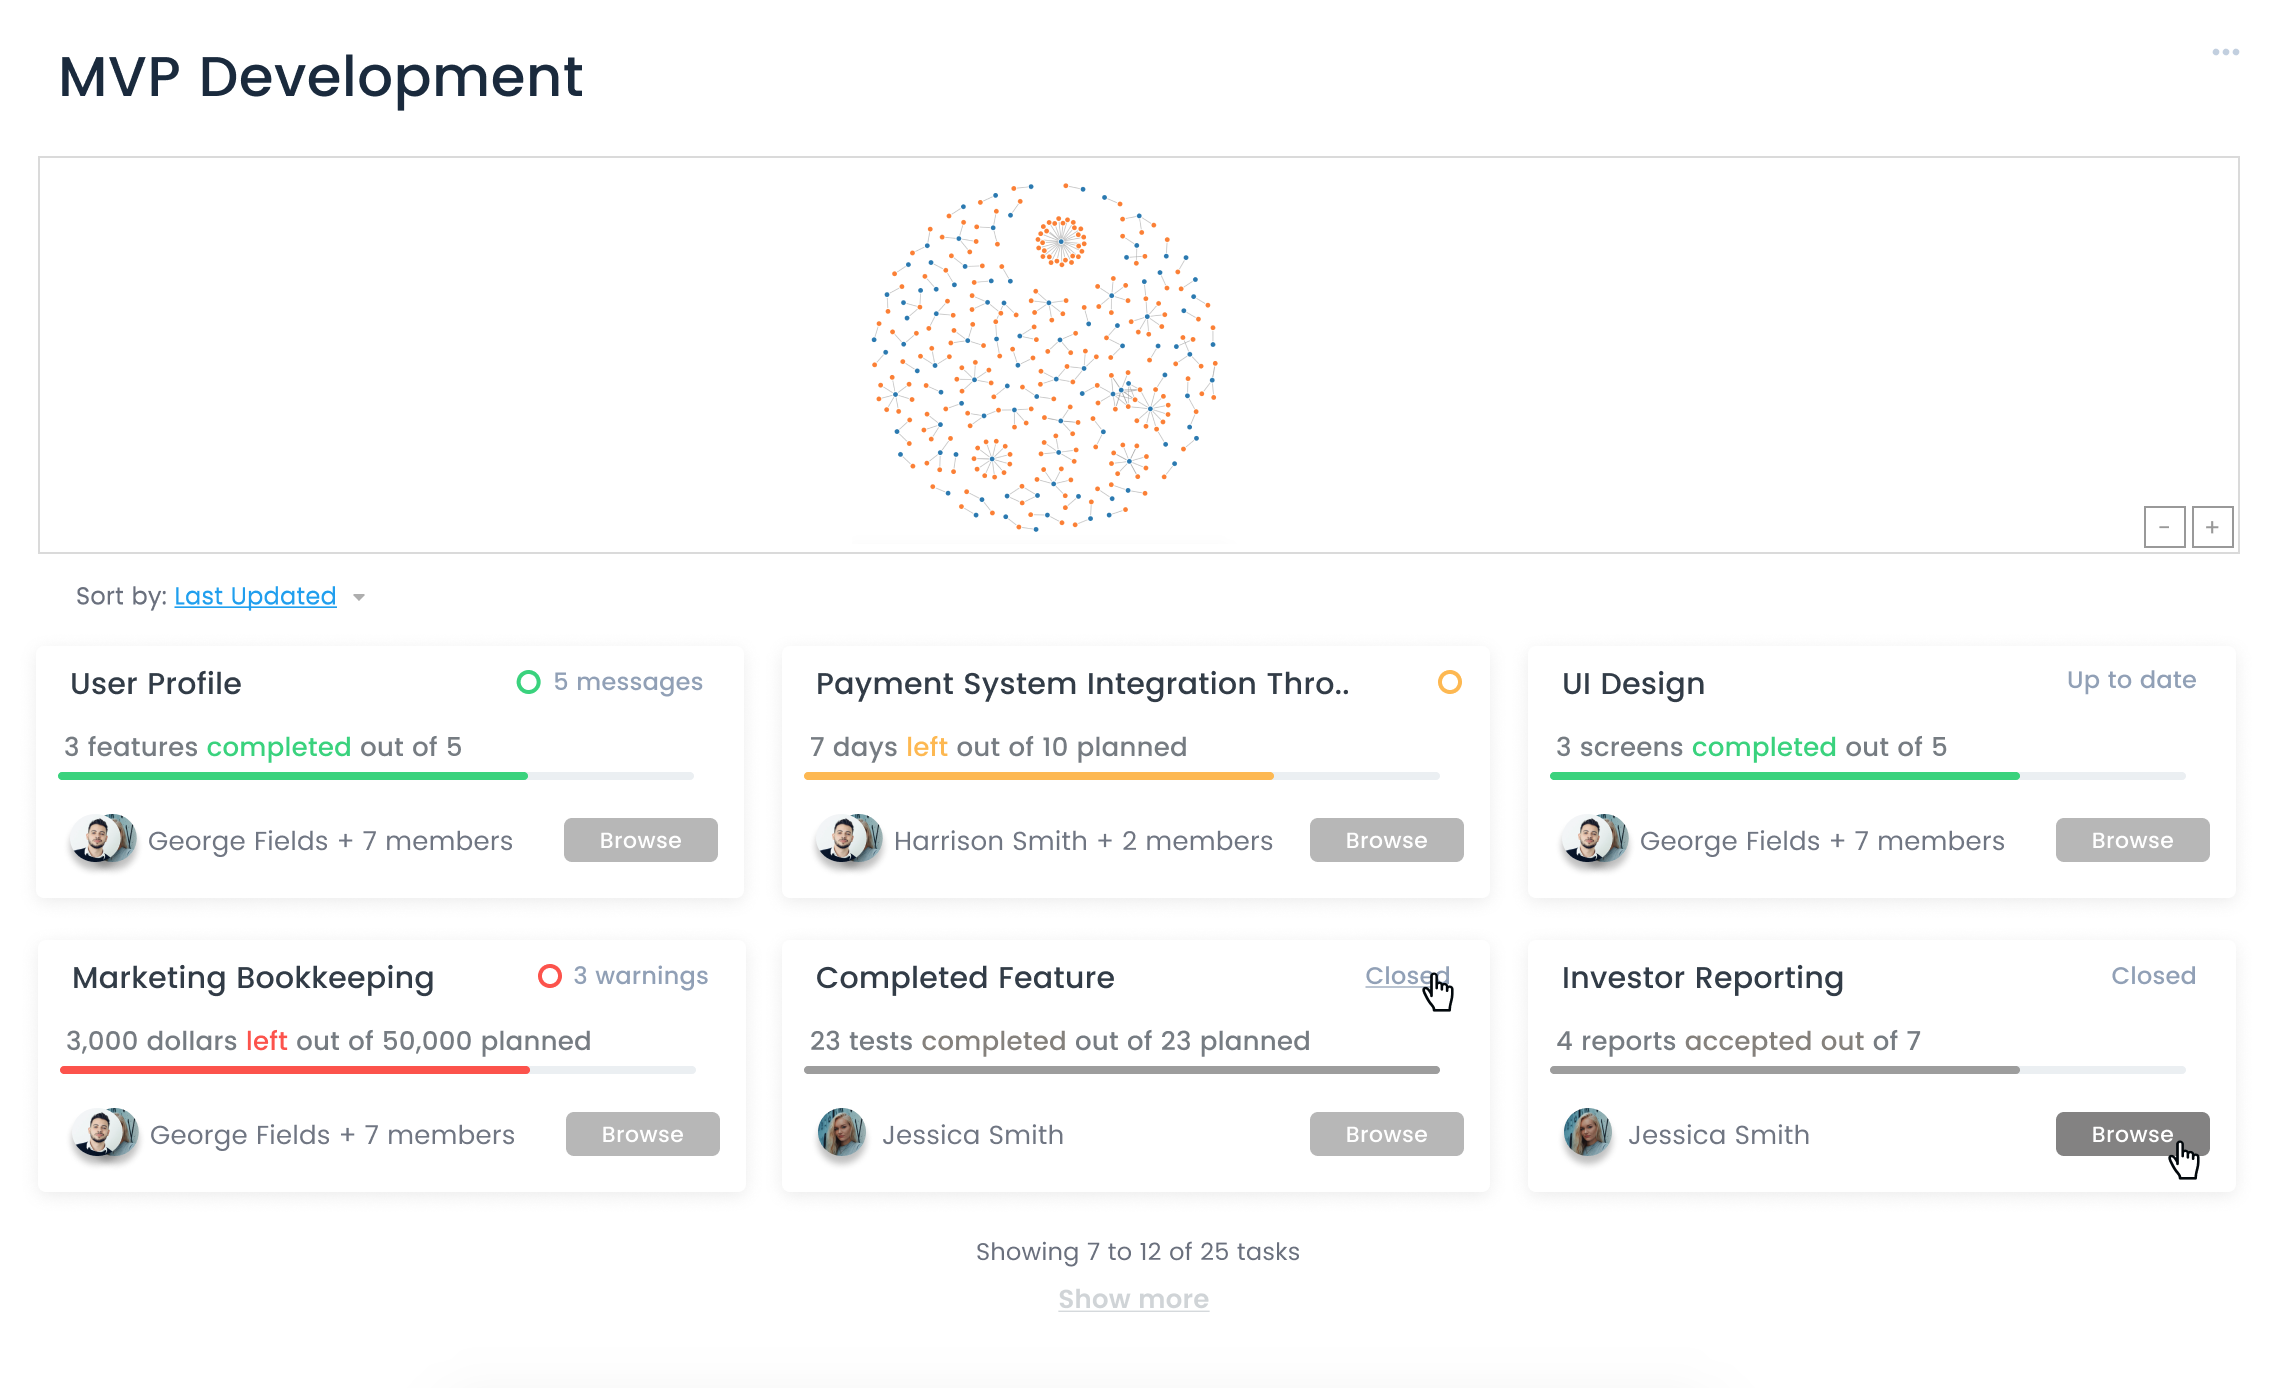Click the orange status circle on Payment System
2282x1388 pixels.
point(1449,682)
